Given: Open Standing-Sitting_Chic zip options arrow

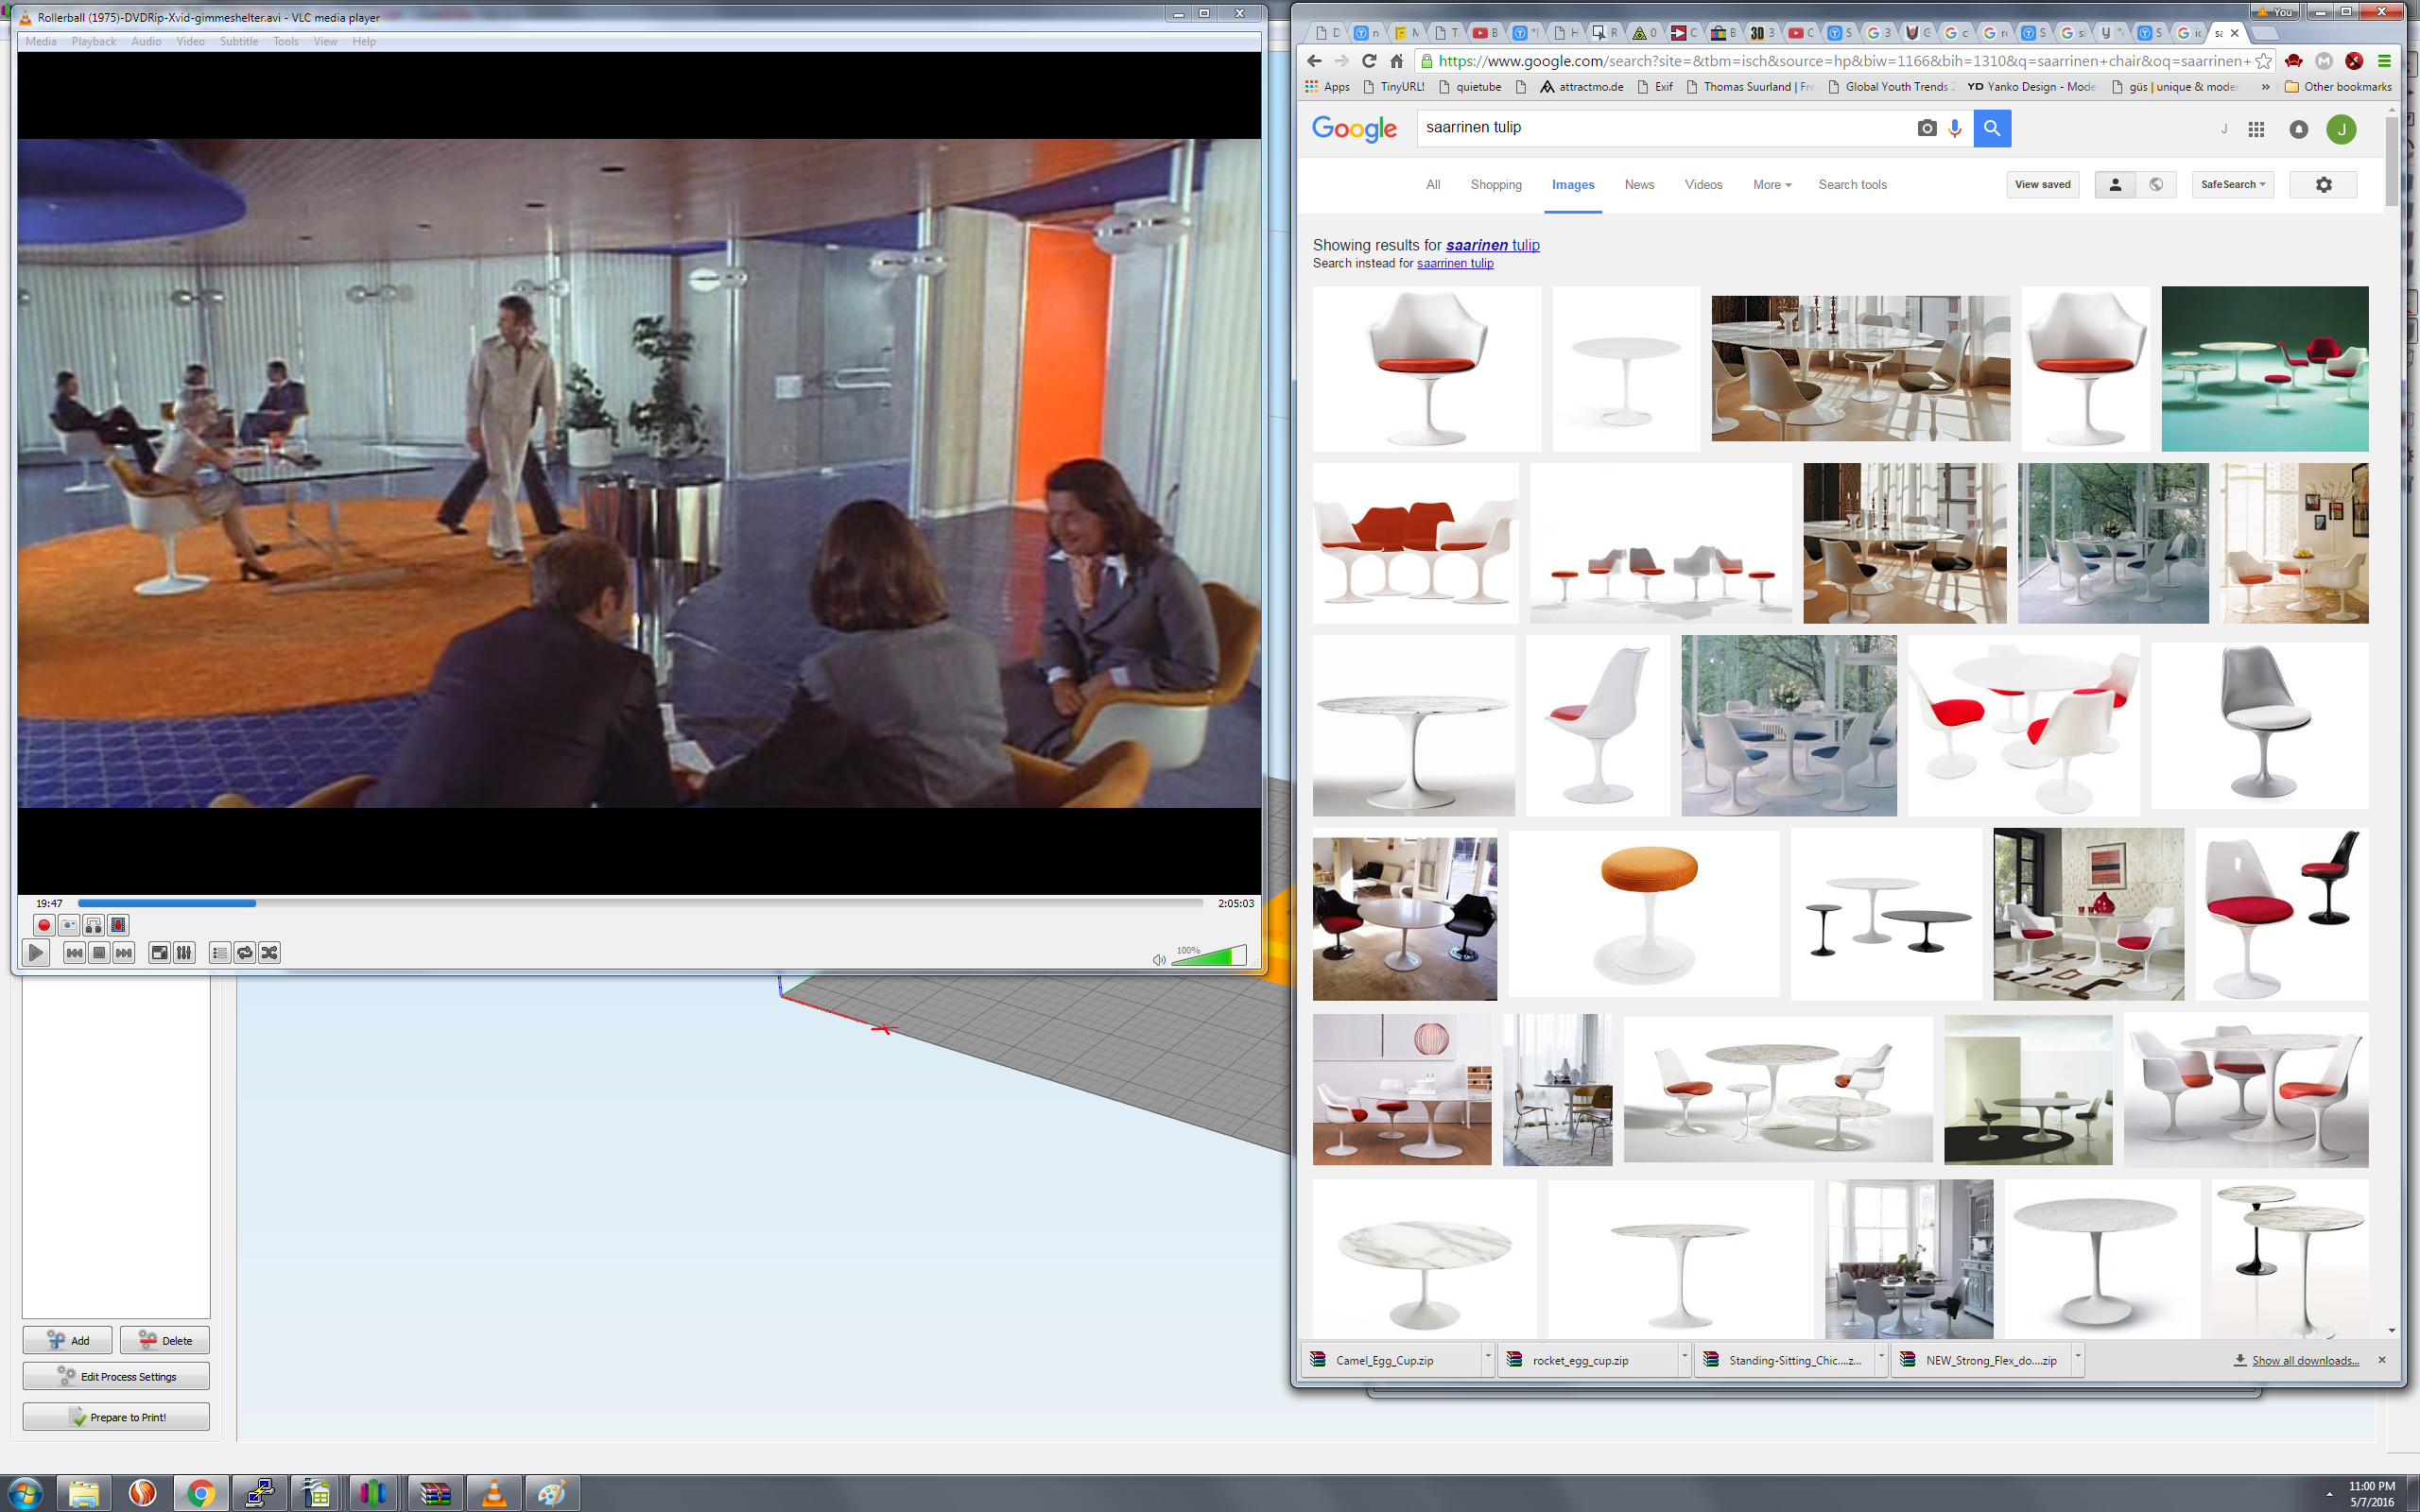Looking at the screenshot, I should [1881, 1359].
